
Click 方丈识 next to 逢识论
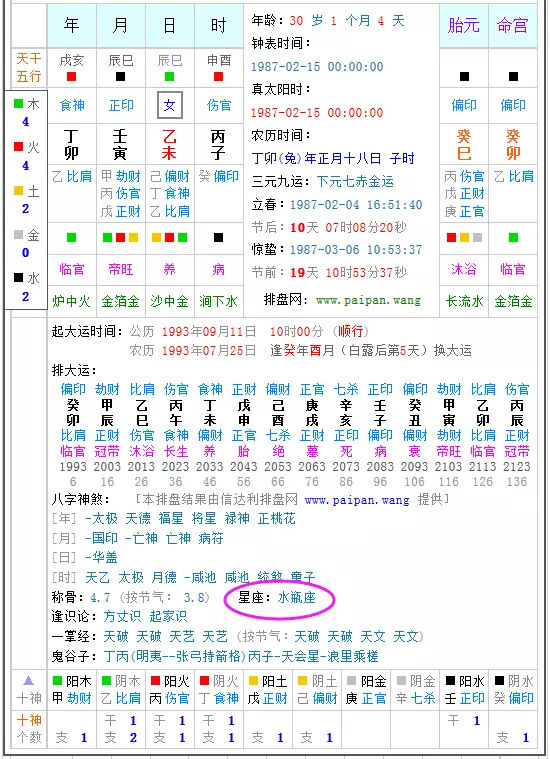click(x=122, y=617)
